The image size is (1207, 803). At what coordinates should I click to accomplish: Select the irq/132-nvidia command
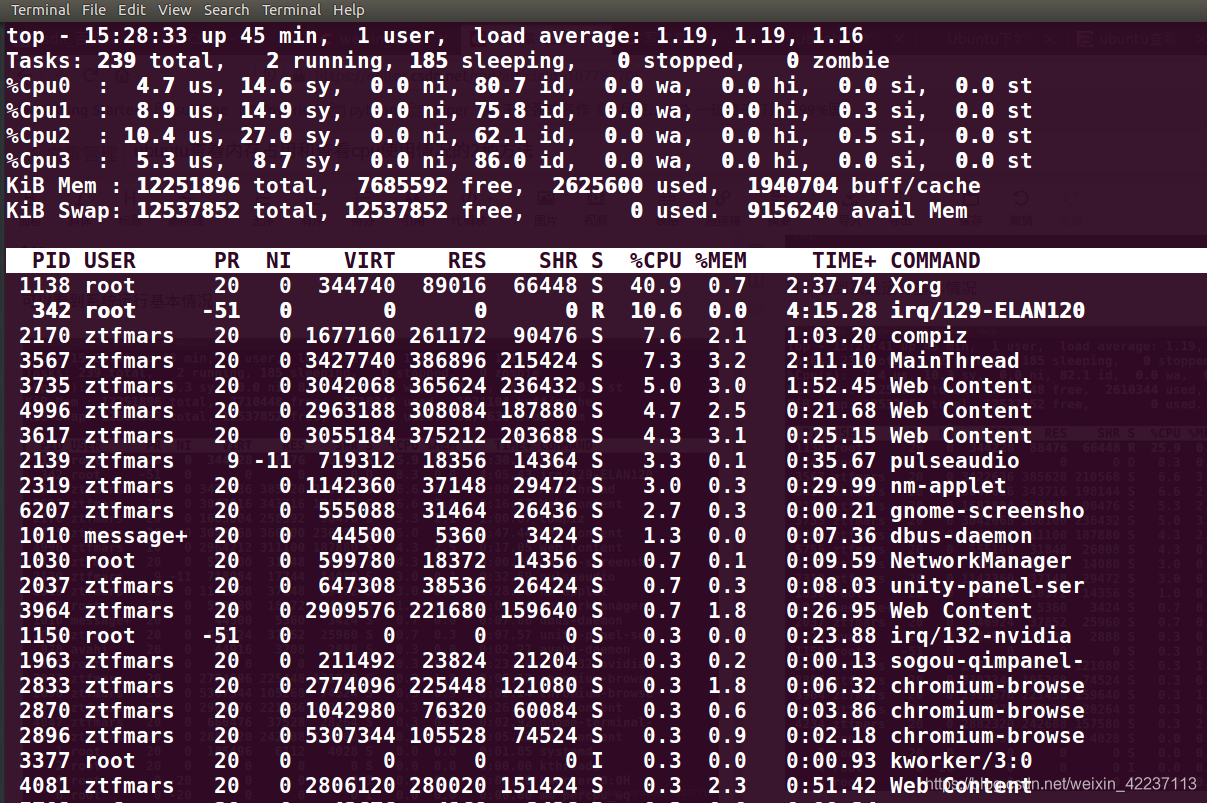(x=980, y=636)
